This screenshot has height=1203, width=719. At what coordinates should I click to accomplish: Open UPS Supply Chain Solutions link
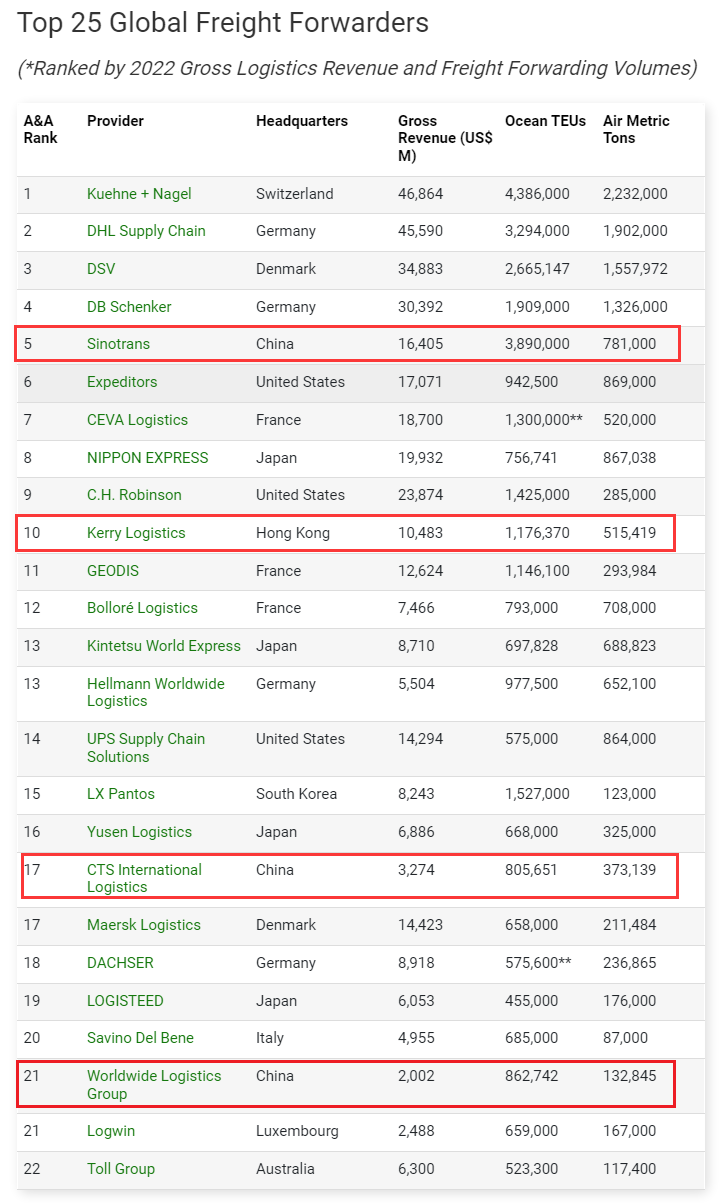[146, 747]
